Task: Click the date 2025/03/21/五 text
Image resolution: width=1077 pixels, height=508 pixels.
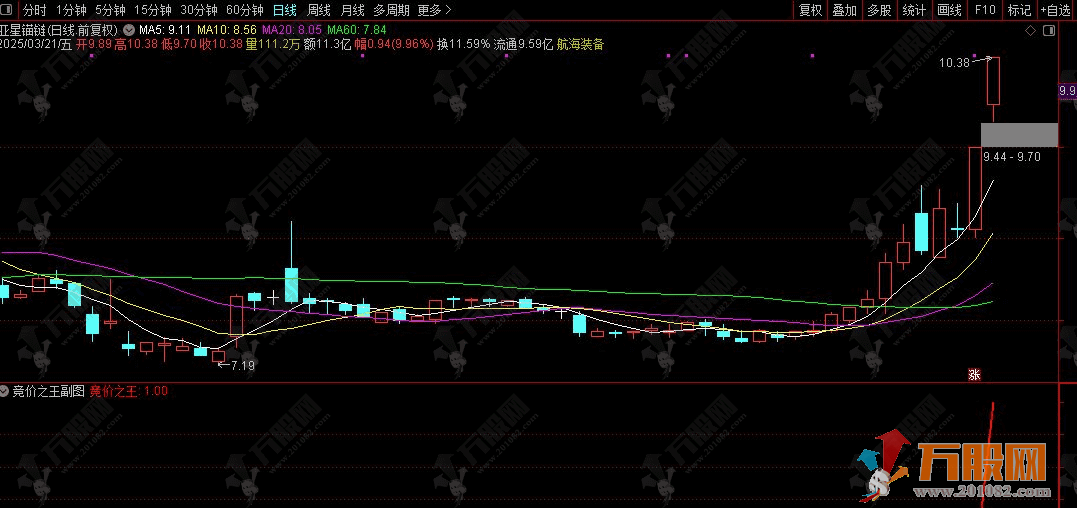Action: tap(36, 44)
